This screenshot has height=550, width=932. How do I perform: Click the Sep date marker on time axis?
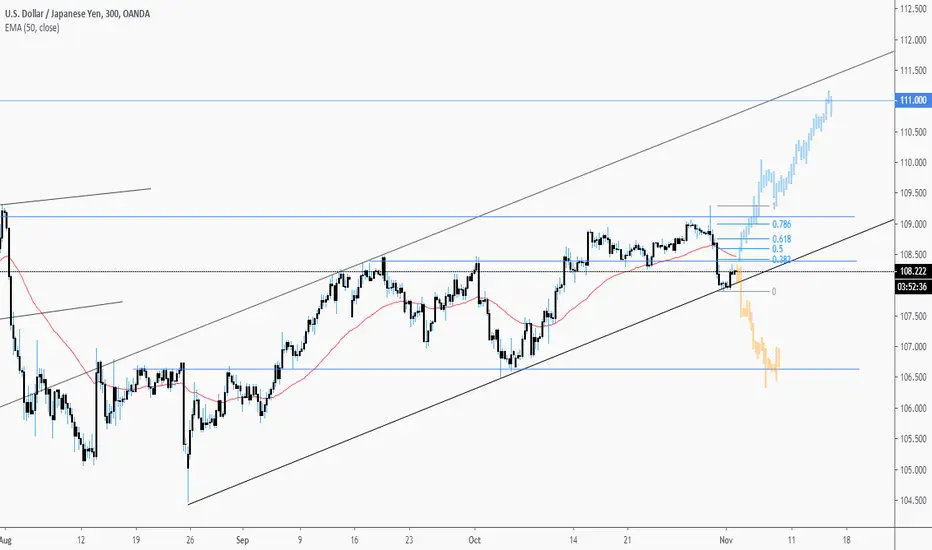click(242, 540)
